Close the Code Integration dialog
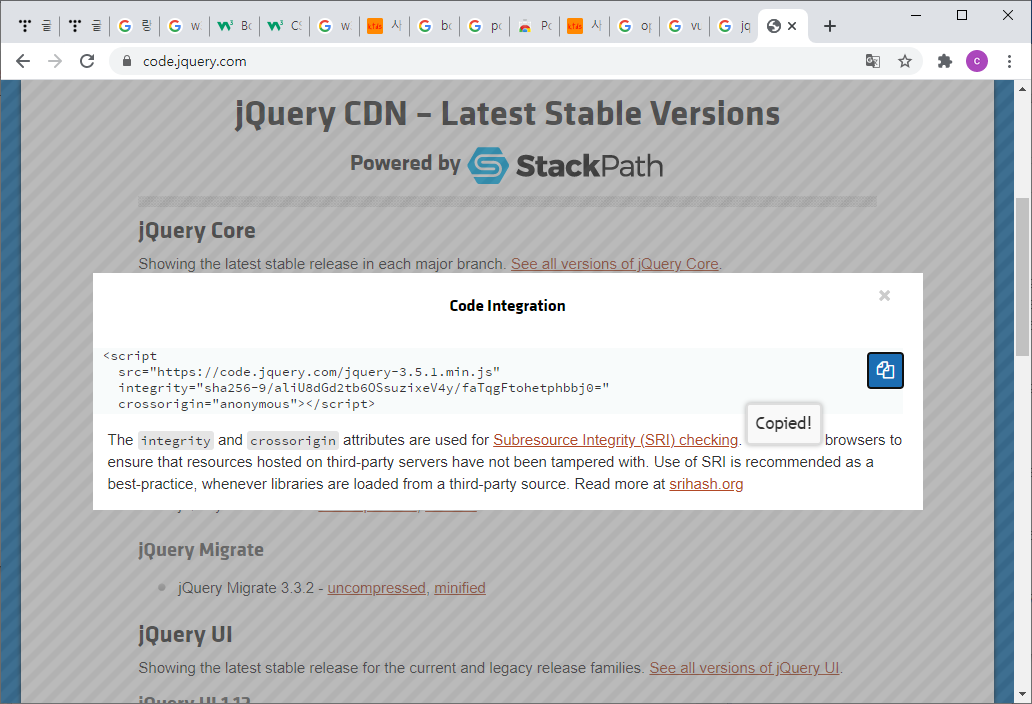Viewport: 1032px width, 704px height. click(885, 295)
